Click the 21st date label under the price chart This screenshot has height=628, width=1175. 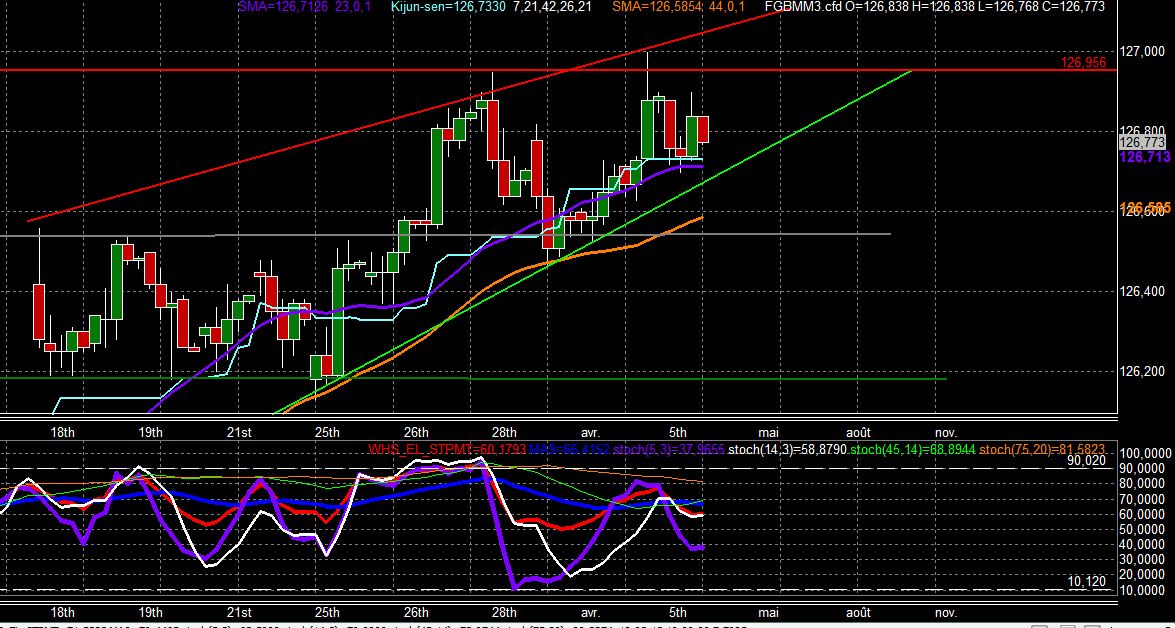click(239, 432)
